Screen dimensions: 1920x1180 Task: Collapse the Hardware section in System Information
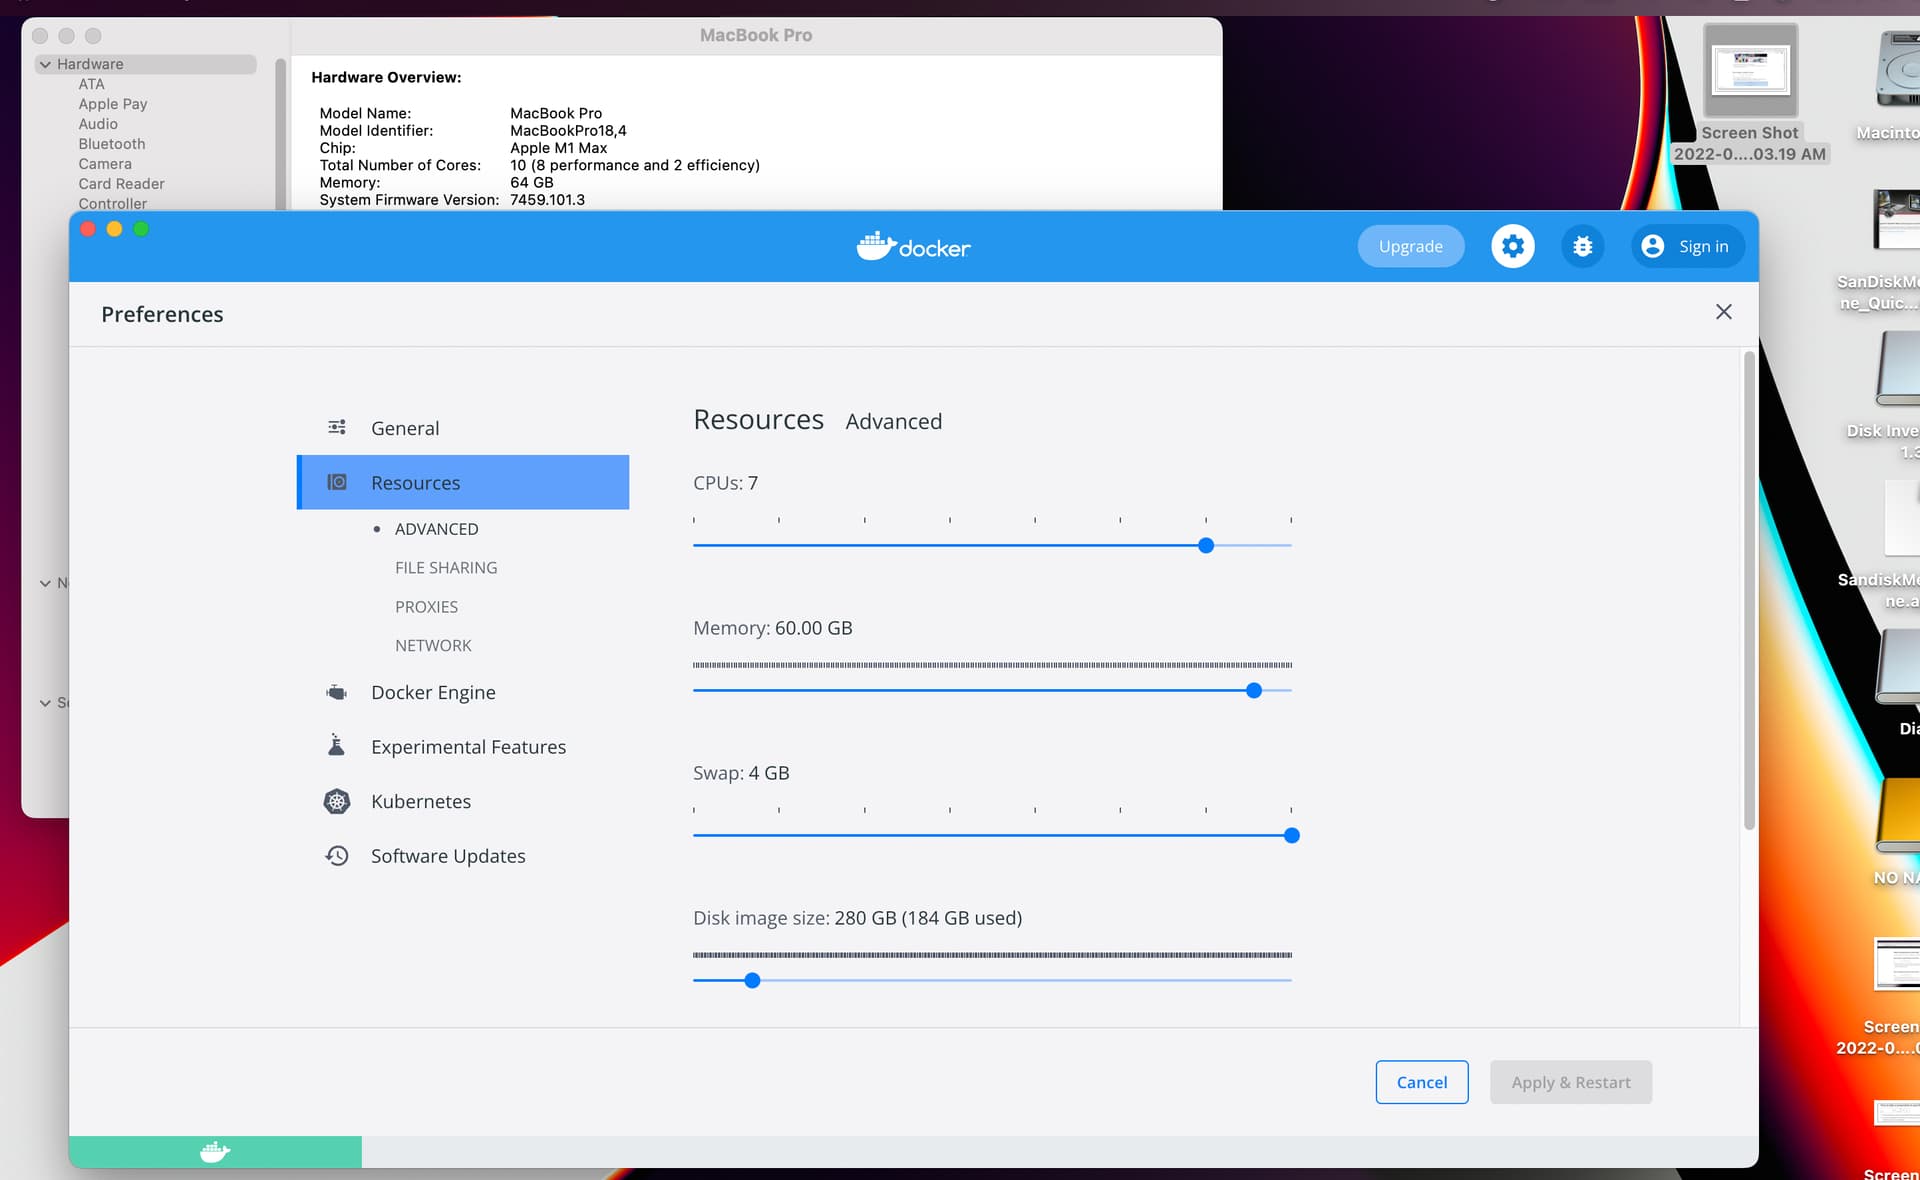pyautogui.click(x=45, y=63)
